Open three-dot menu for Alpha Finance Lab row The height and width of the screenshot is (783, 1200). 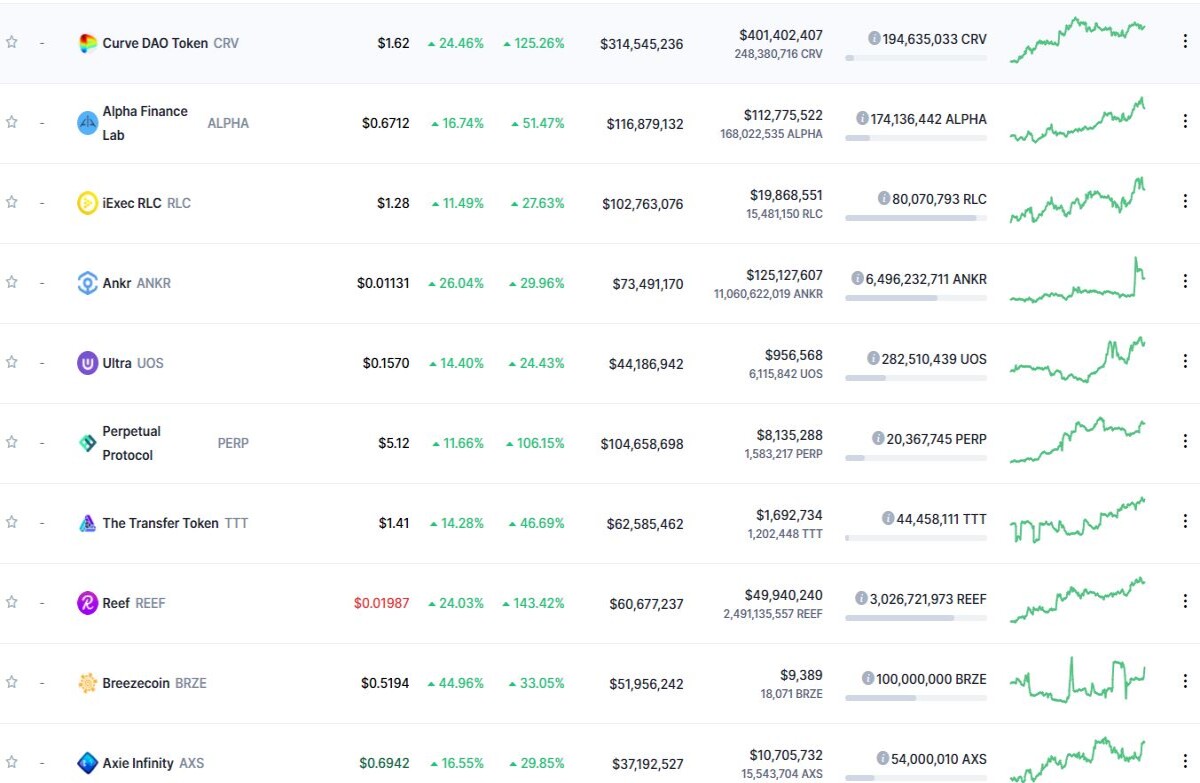click(1185, 122)
